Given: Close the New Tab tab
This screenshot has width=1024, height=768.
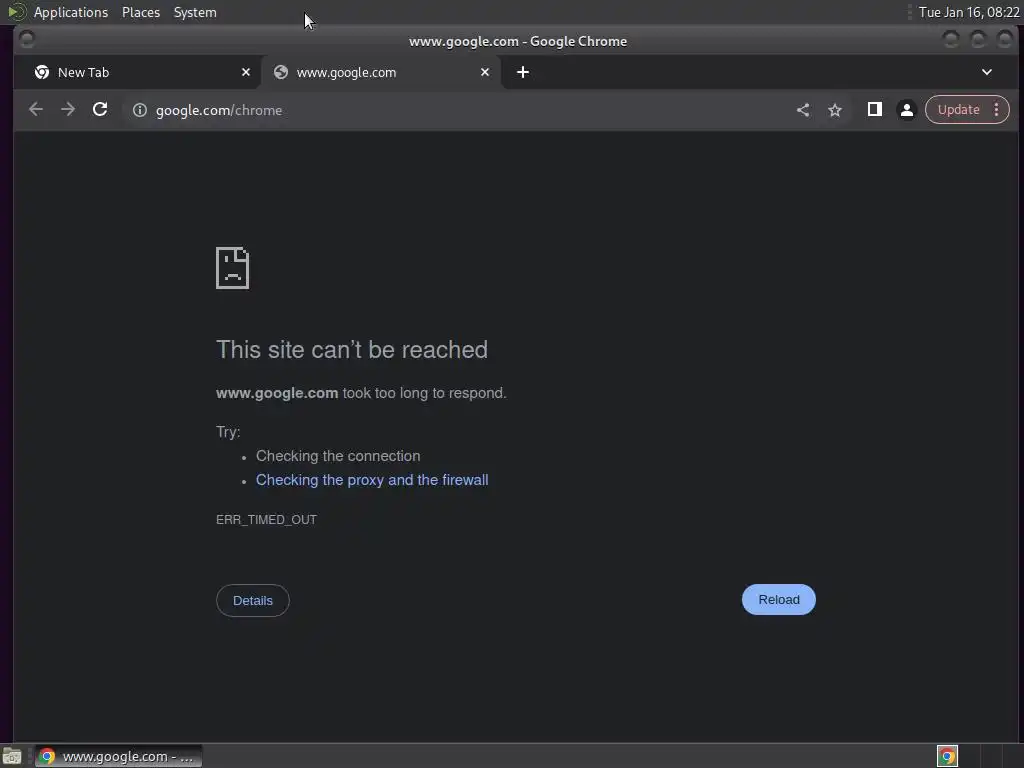Looking at the screenshot, I should pos(246,72).
